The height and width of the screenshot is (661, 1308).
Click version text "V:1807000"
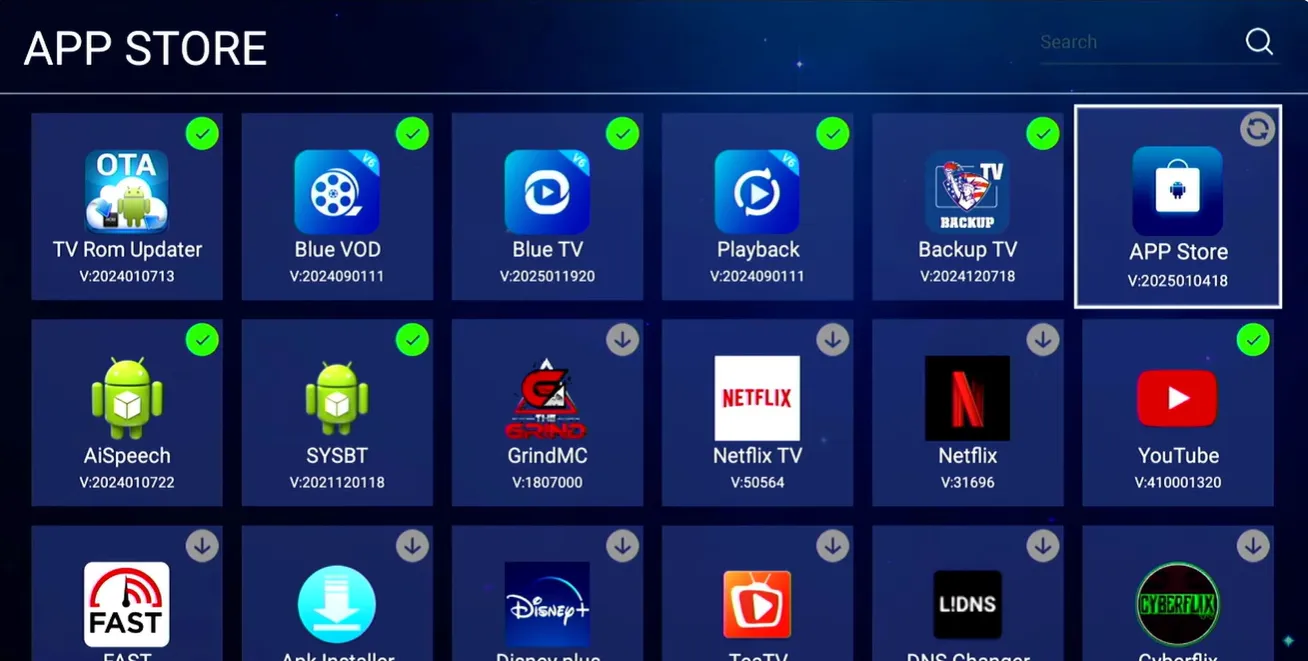[x=547, y=483]
